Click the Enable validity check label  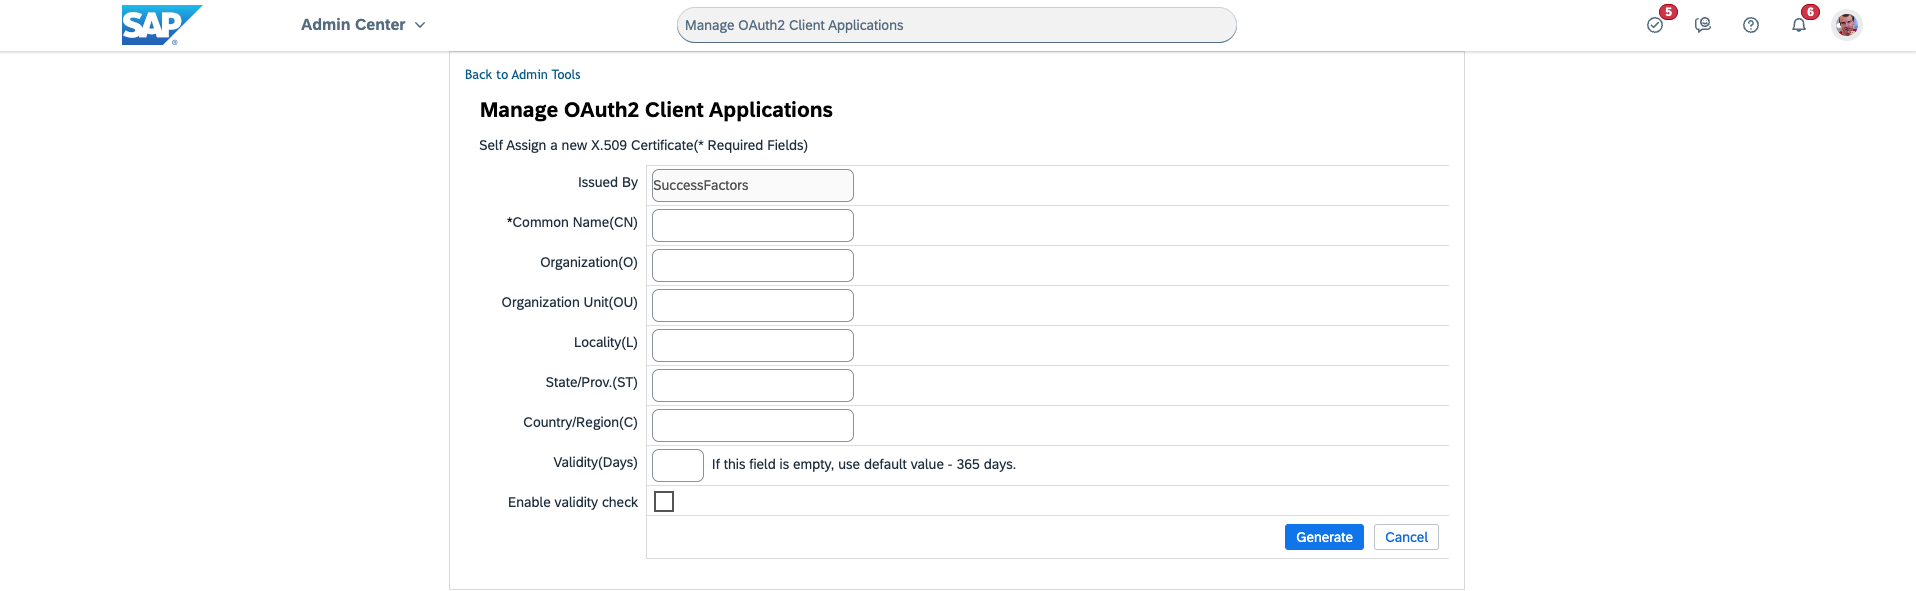[573, 502]
